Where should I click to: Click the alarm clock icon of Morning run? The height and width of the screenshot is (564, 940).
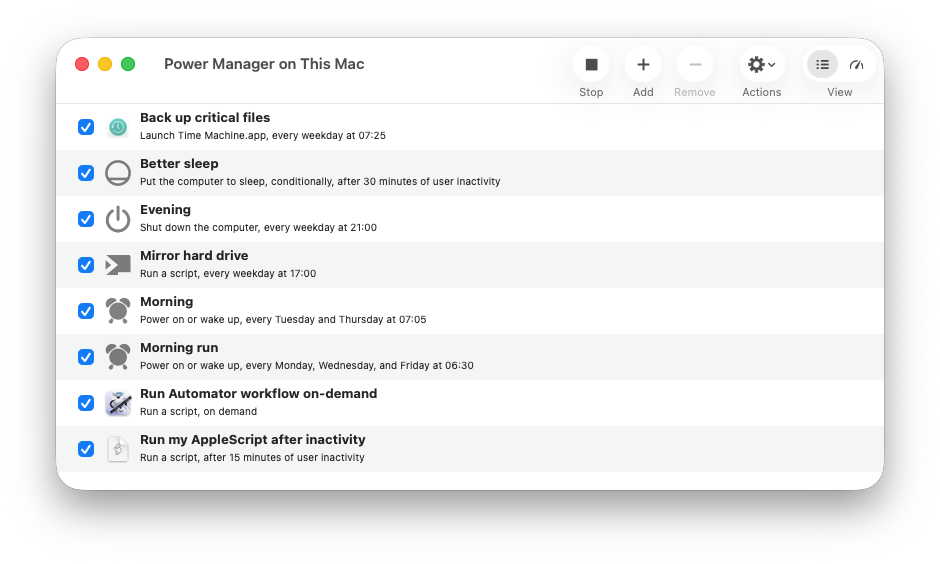click(118, 357)
